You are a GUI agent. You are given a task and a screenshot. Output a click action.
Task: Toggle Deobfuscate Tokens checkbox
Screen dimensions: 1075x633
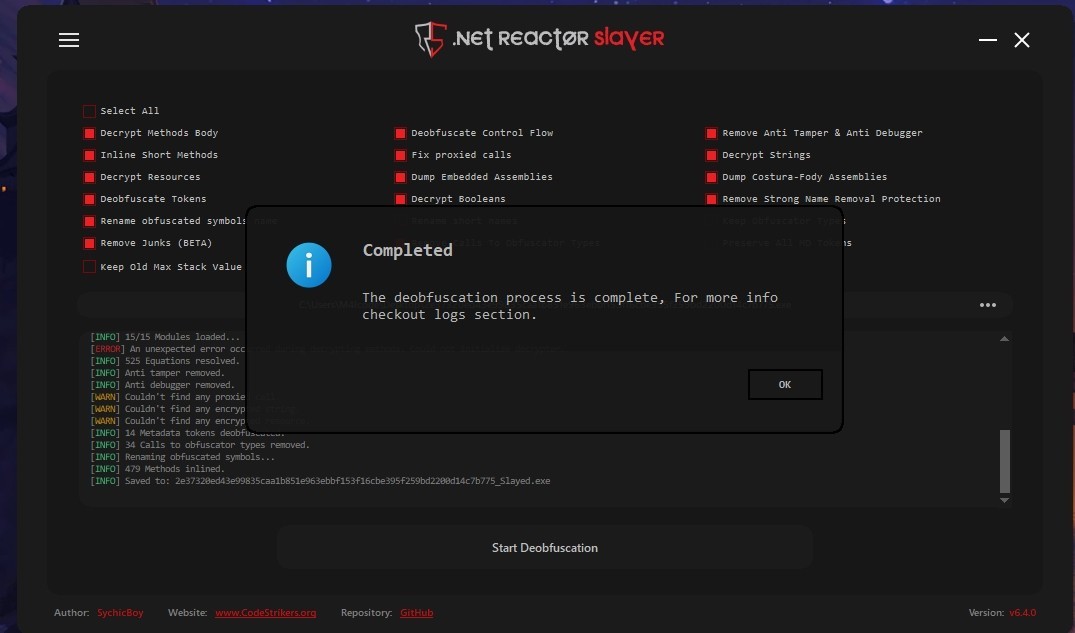(89, 199)
